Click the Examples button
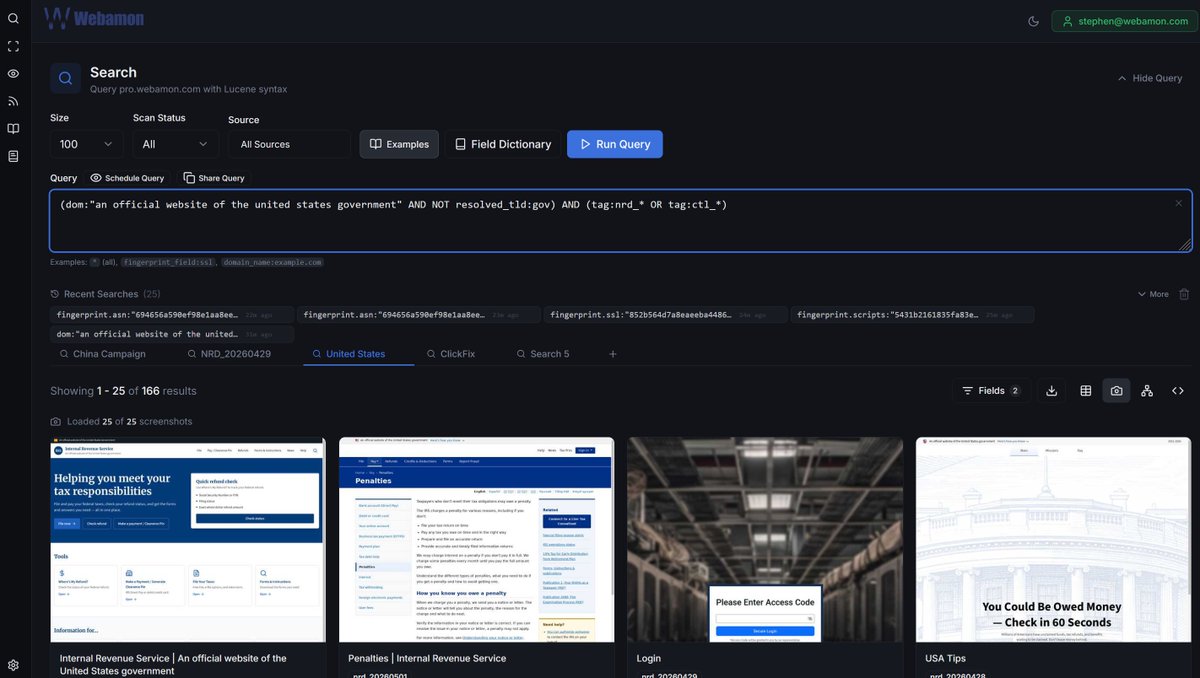This screenshot has height=678, width=1200. click(x=399, y=144)
